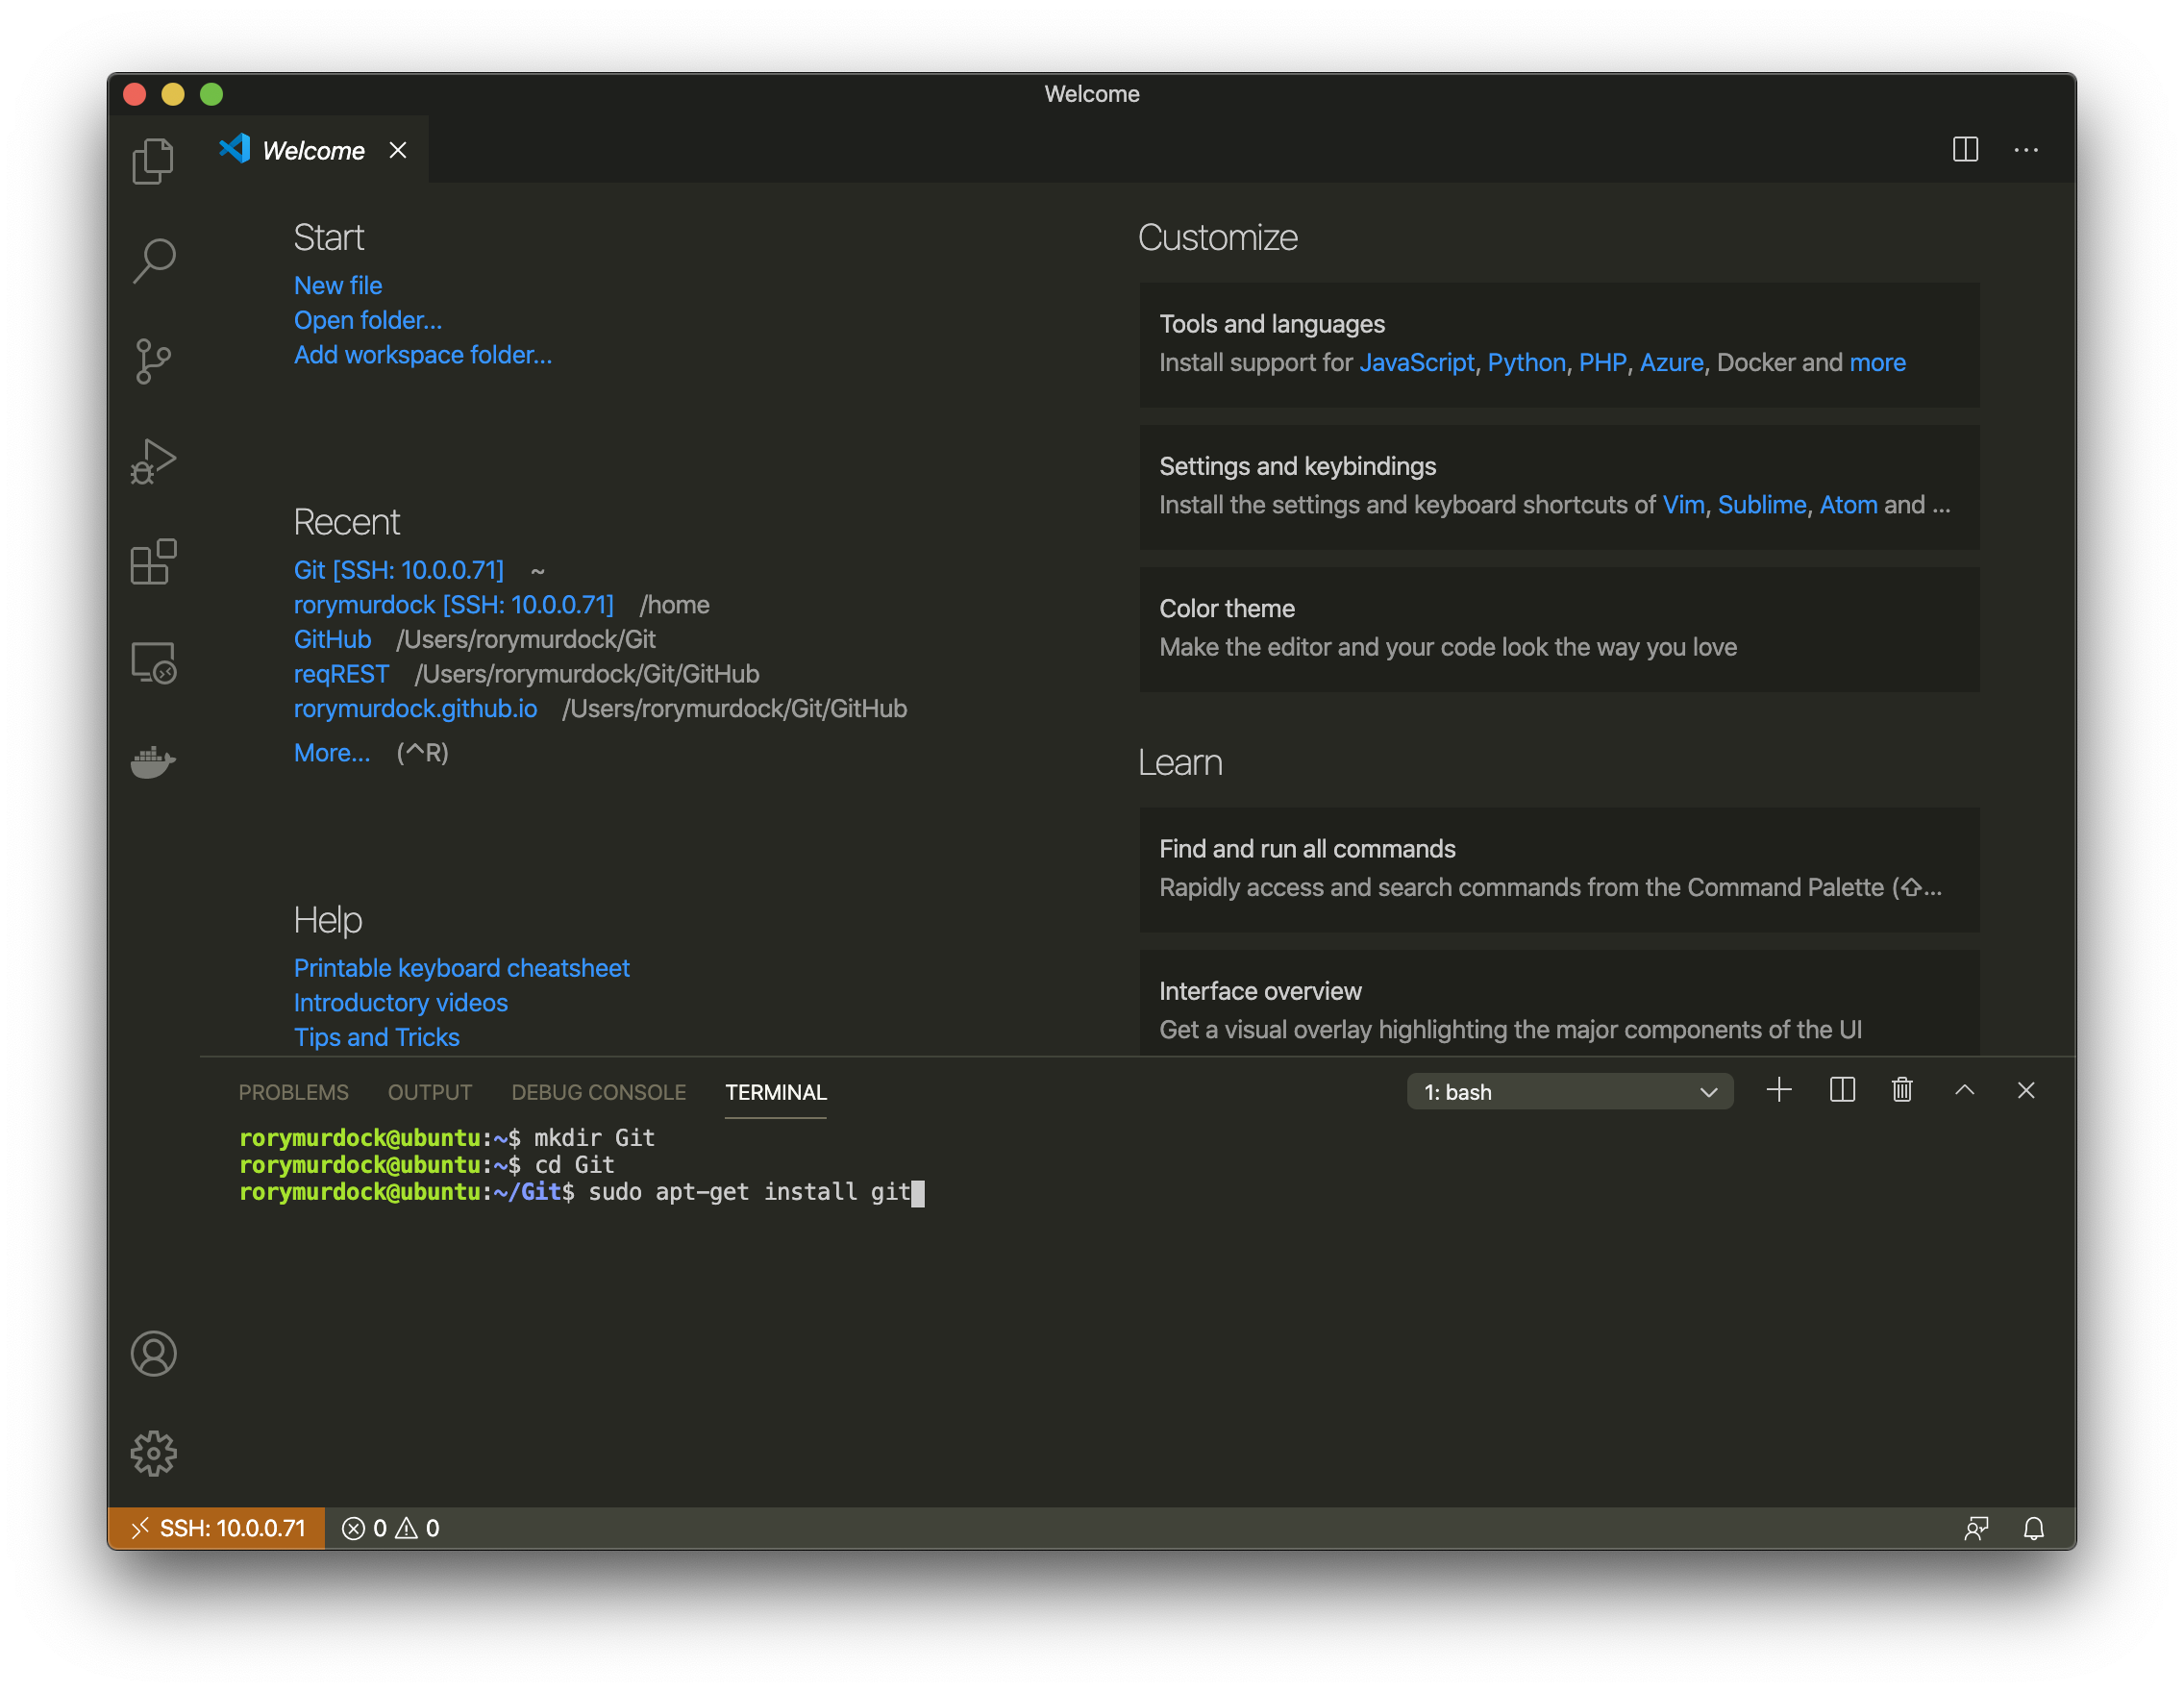Kill terminal with the trash icon
2184x1692 pixels.
pos(1902,1090)
